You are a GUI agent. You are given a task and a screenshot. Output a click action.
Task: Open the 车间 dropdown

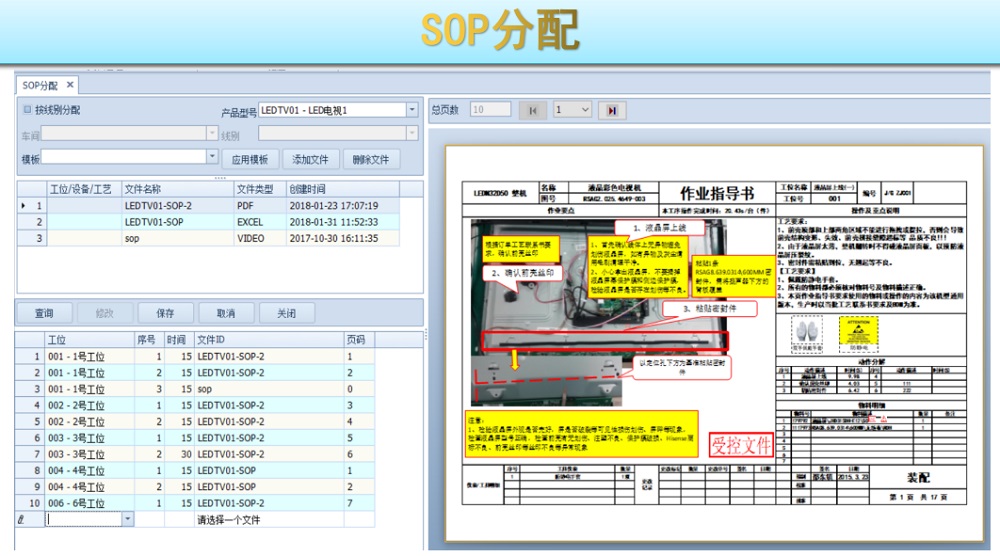212,133
